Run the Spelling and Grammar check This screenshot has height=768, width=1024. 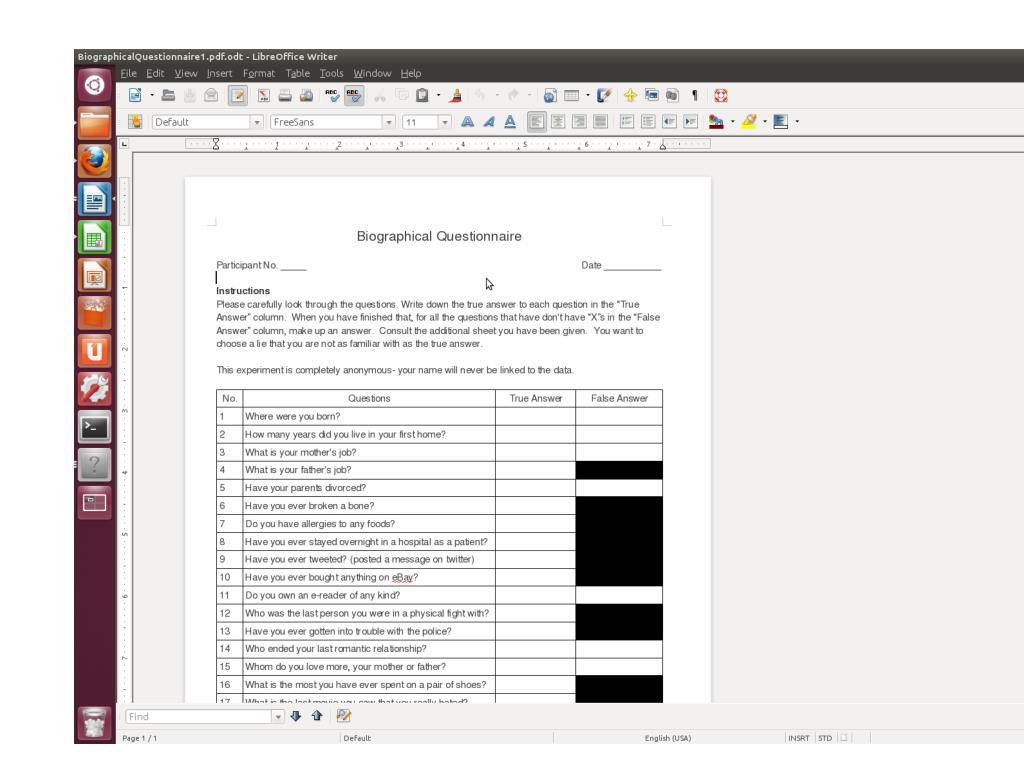point(332,96)
